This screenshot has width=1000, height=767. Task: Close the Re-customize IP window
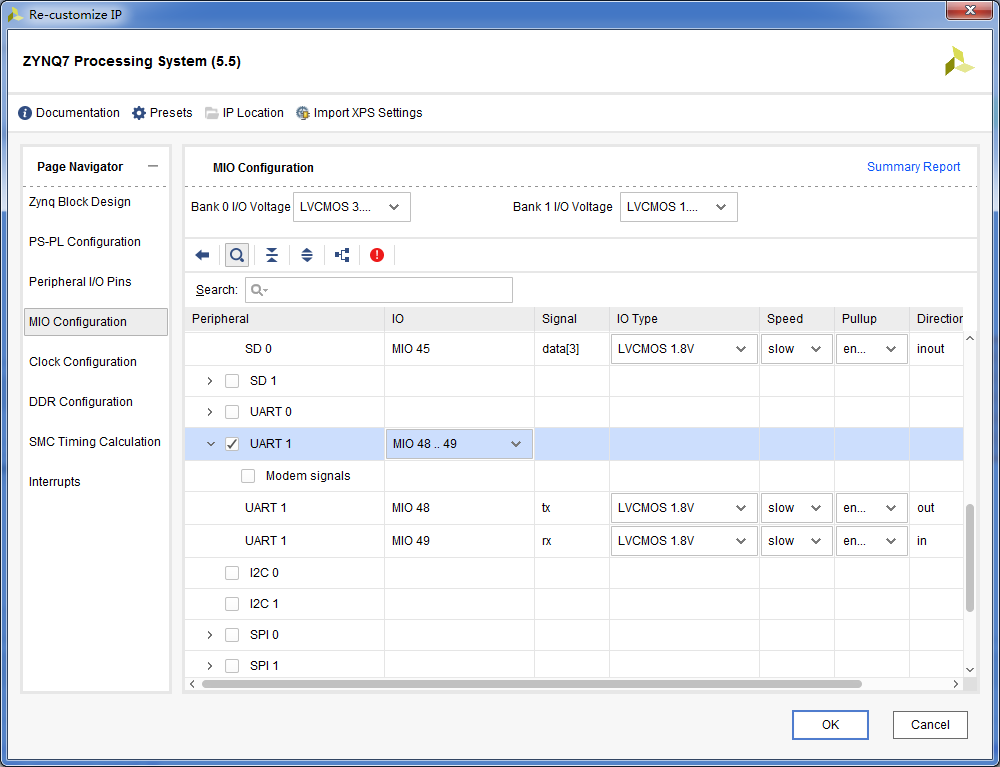970,10
